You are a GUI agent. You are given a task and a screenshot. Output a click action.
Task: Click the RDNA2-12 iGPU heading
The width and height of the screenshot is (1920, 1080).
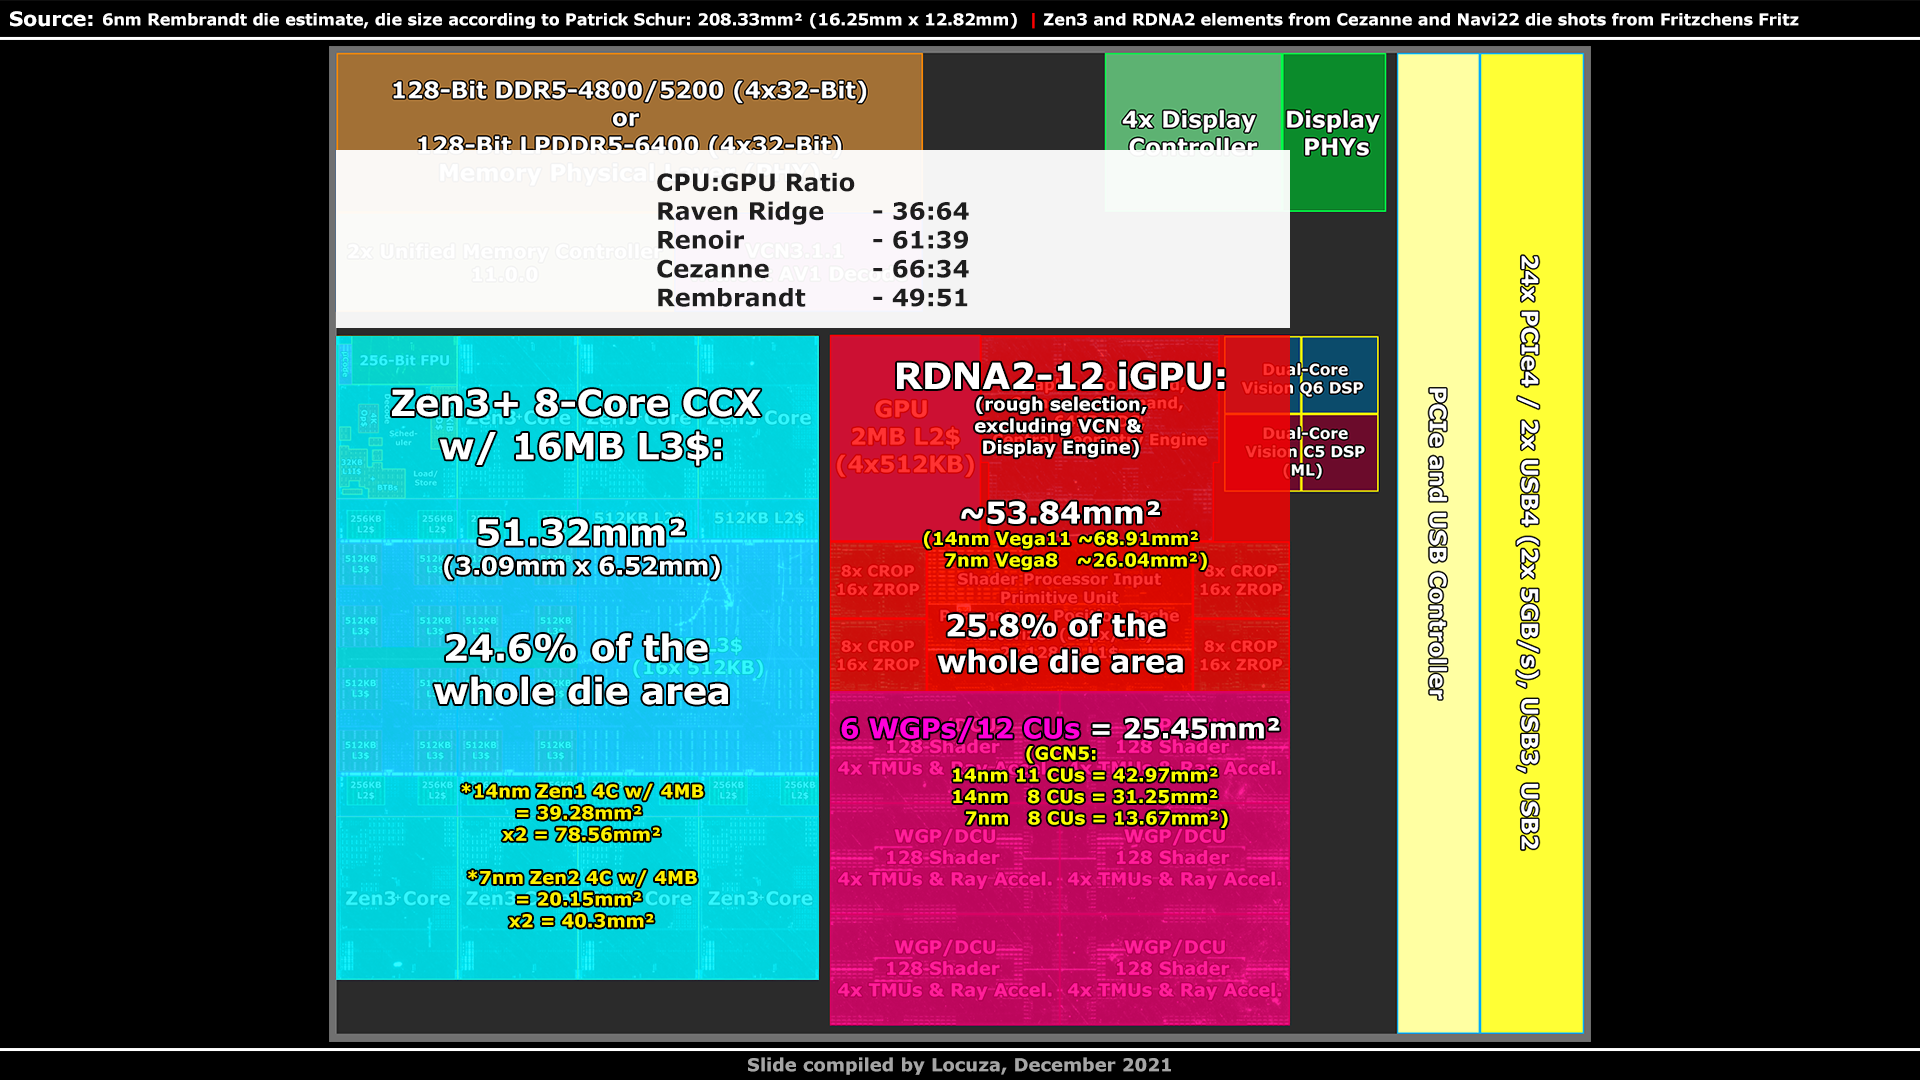click(1060, 377)
